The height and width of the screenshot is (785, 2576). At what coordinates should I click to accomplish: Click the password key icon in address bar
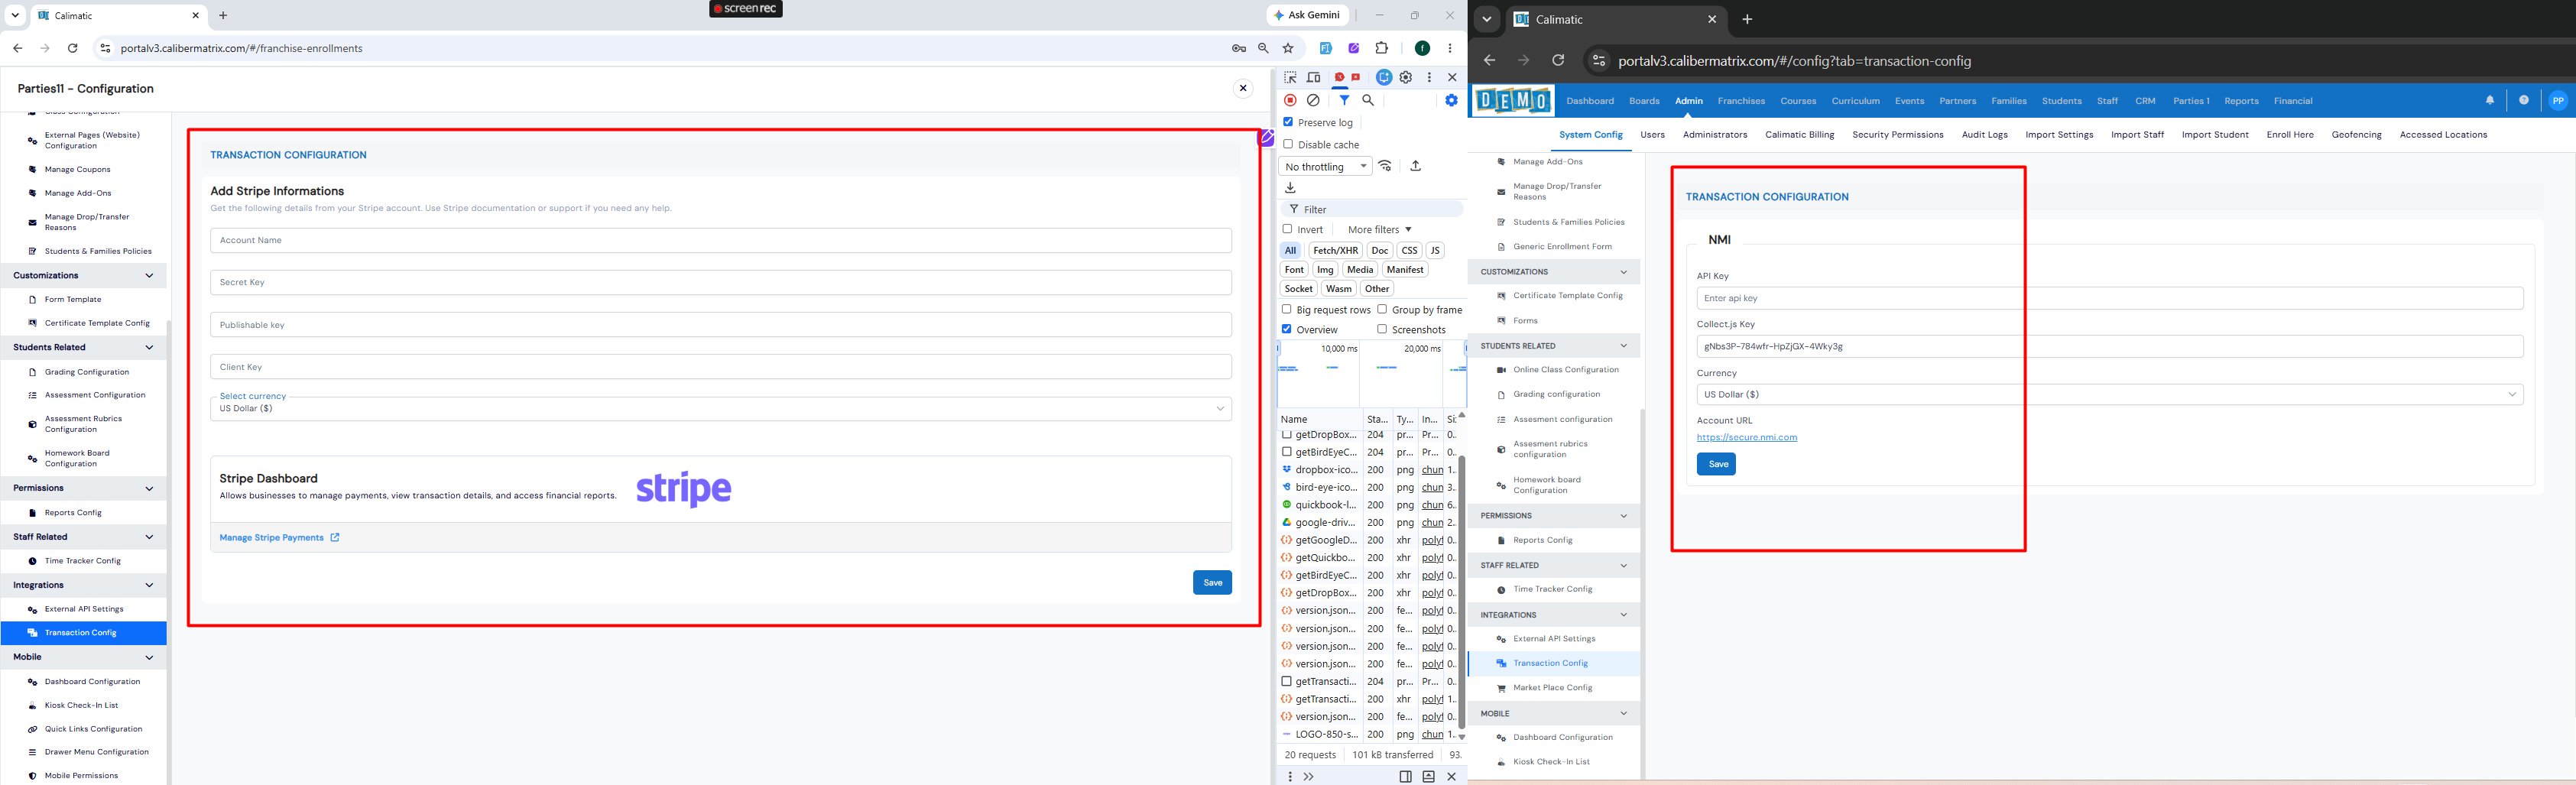click(x=1238, y=48)
